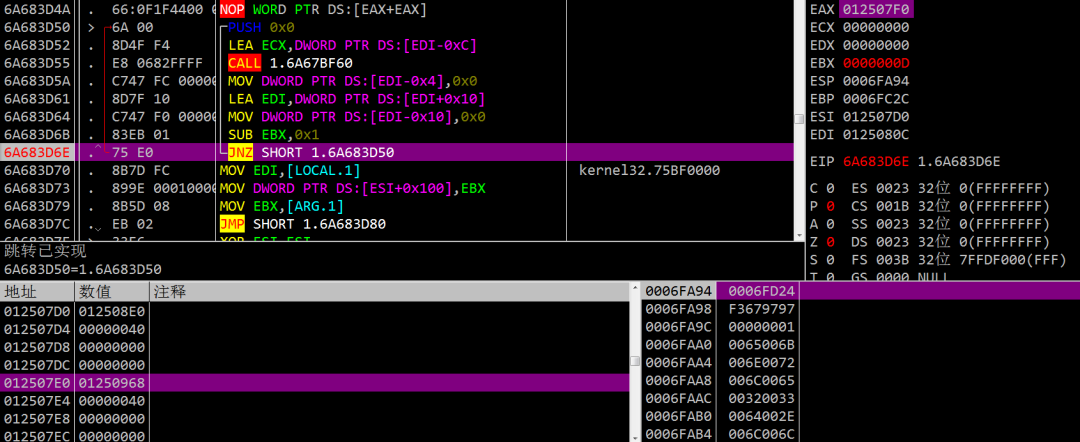Click the disassembly pane vertical scrollbar thumb
Screen dimensions: 1080x442
799,118
